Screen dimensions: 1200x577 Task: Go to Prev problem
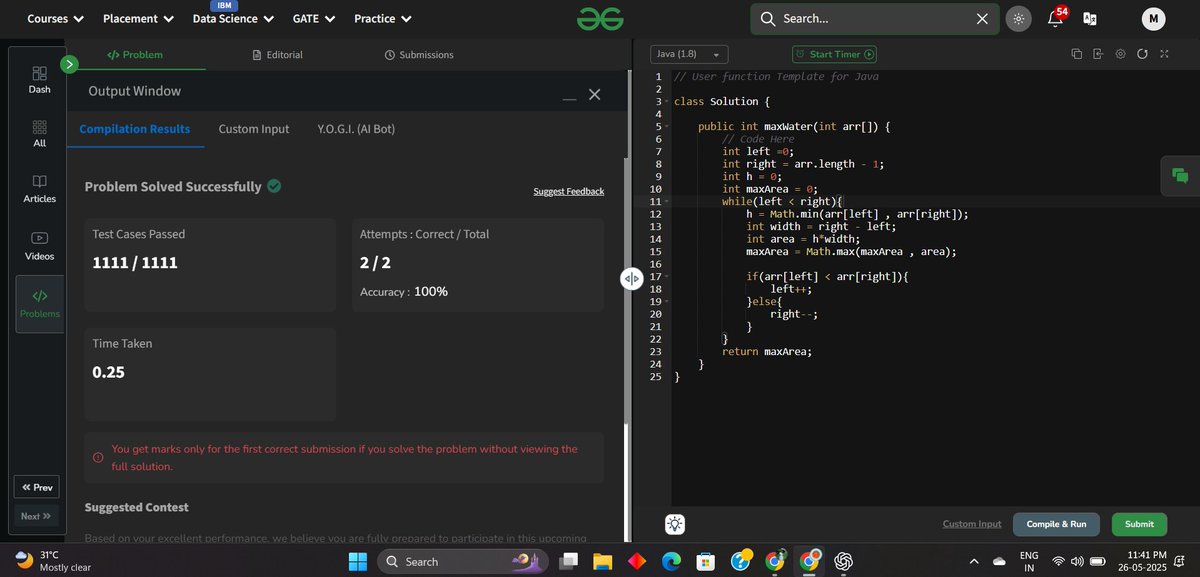(37, 487)
